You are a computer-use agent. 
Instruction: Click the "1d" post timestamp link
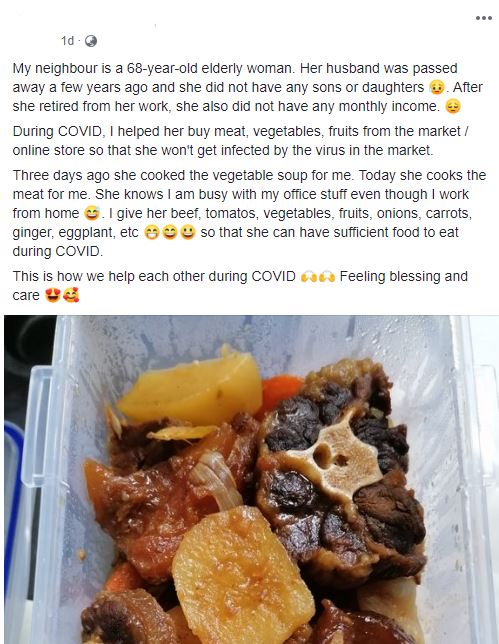(67, 41)
